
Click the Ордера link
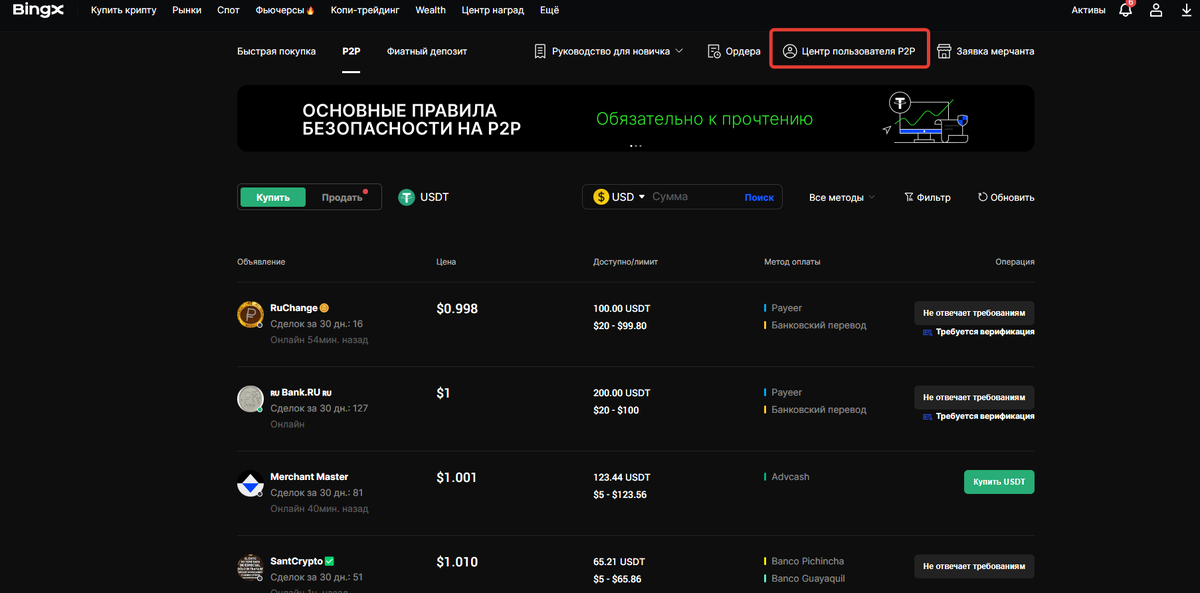coord(734,51)
